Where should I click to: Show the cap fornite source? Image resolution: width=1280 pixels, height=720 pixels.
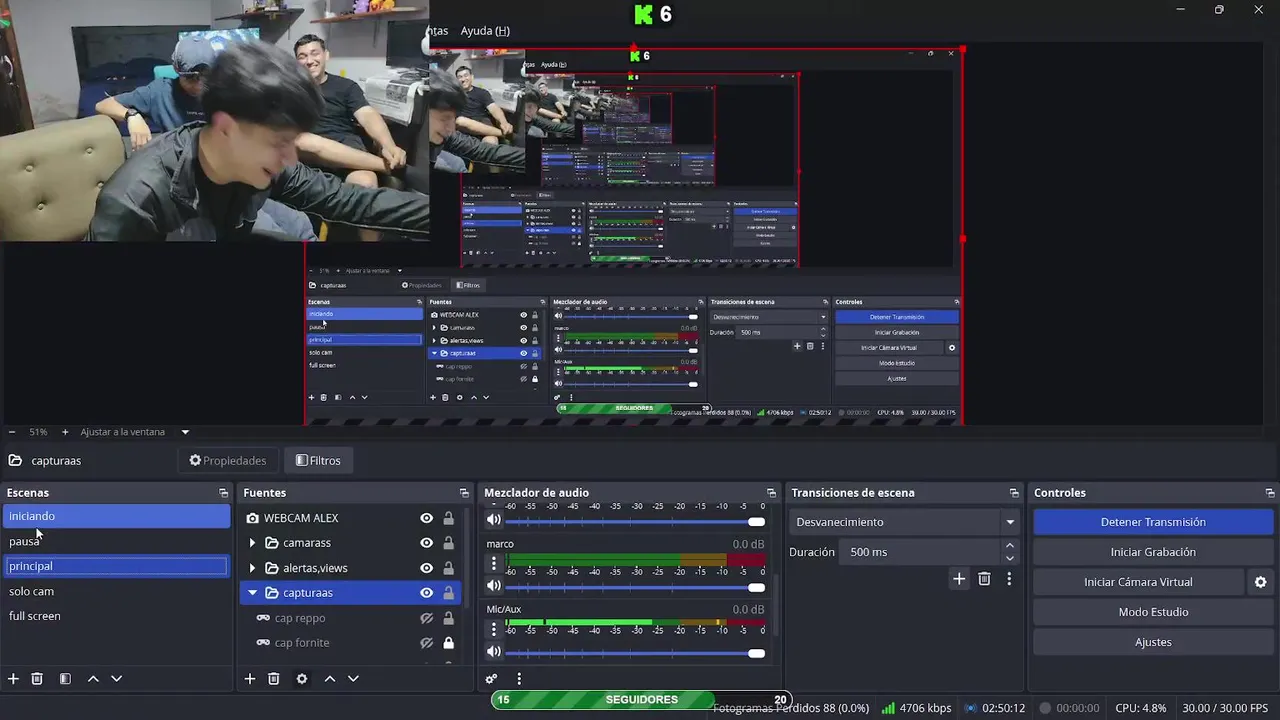[426, 643]
